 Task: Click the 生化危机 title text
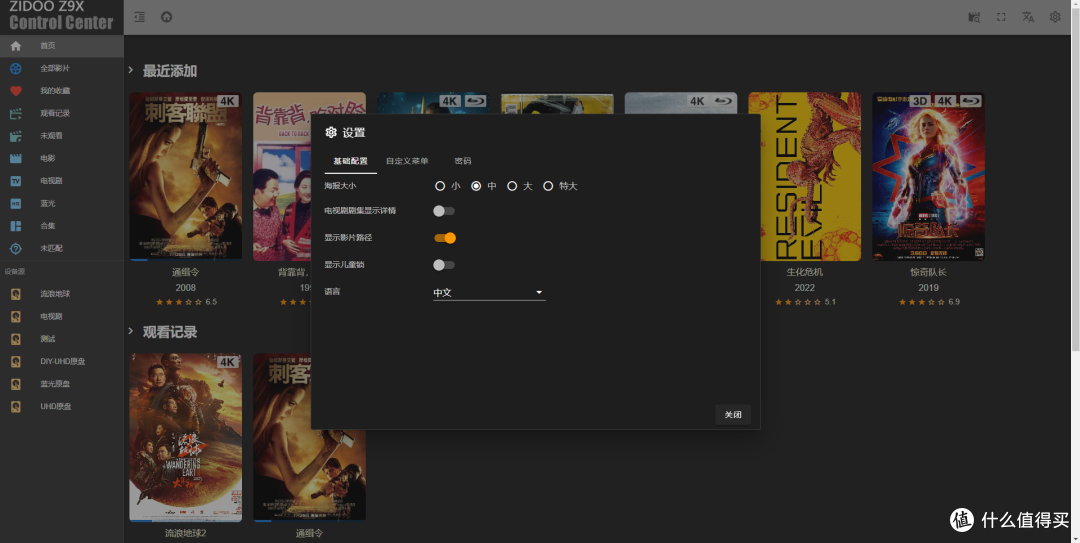pos(804,272)
